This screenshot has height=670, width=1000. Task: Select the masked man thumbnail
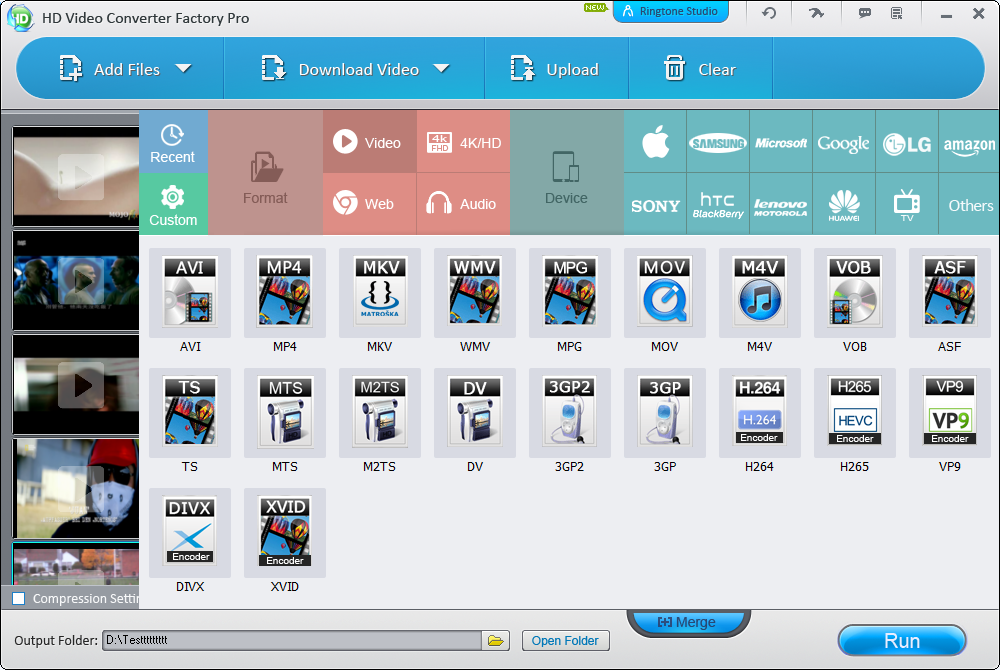point(76,488)
